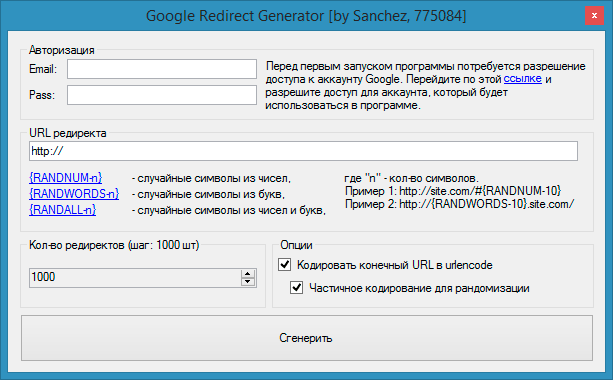Click the URL редиректа text field
The height and width of the screenshot is (380, 613).
point(303,151)
